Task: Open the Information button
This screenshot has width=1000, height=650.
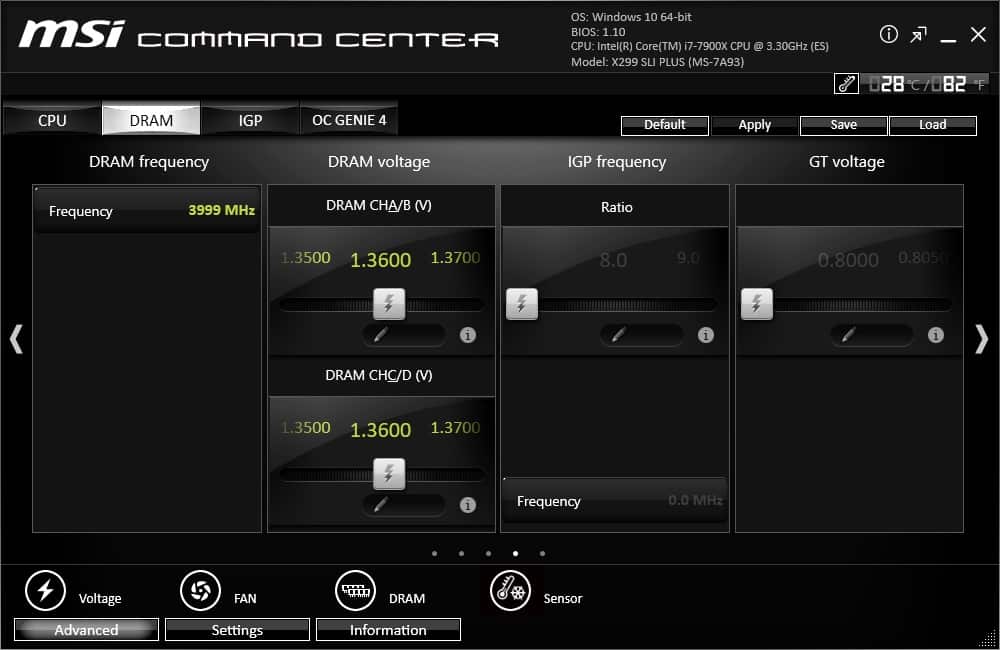Action: pyautogui.click(x=388, y=630)
